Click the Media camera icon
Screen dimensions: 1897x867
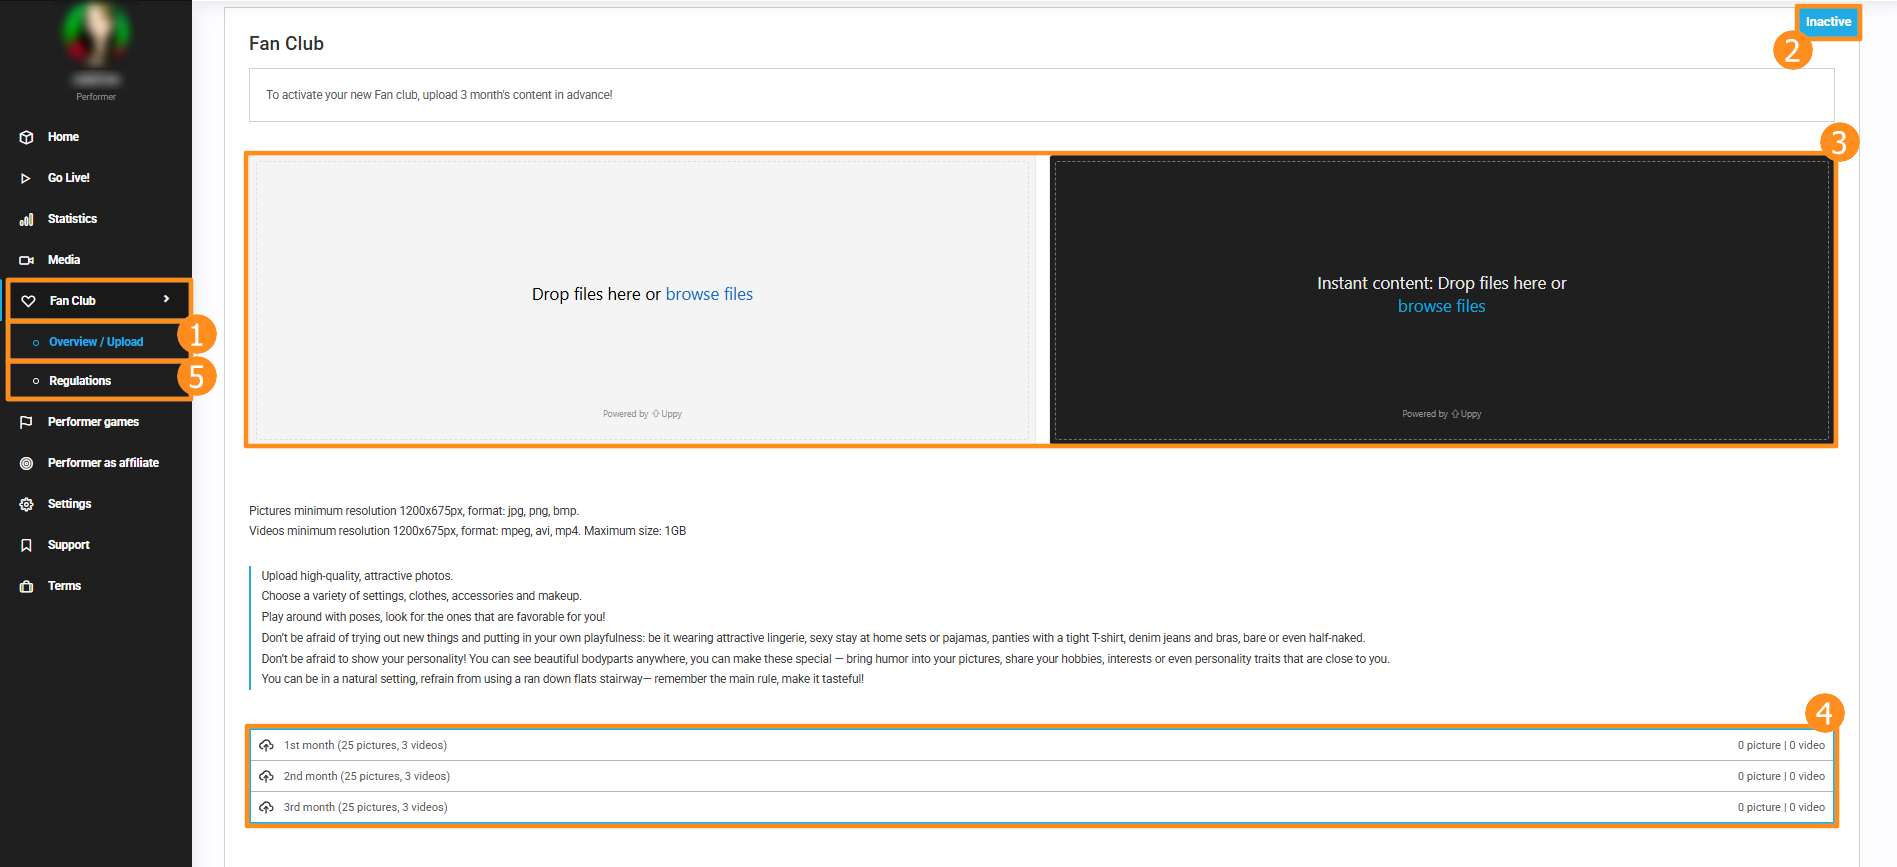pos(27,260)
